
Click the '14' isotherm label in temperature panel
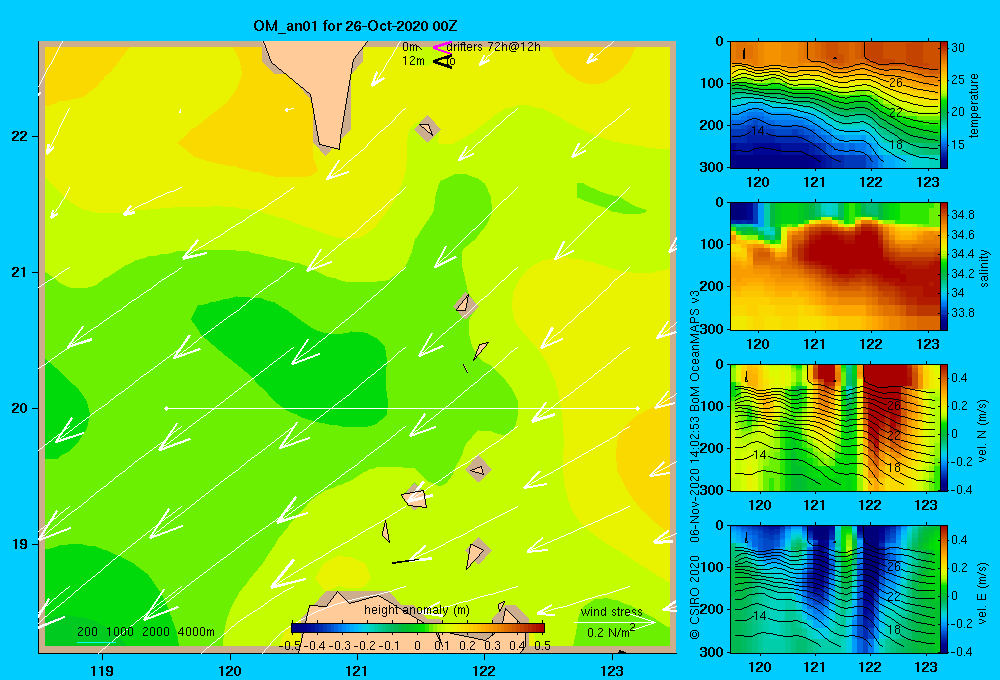pyautogui.click(x=757, y=131)
